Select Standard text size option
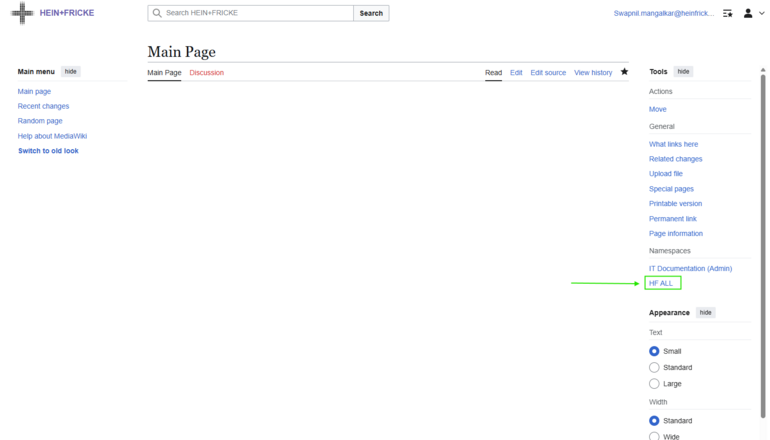 pos(654,367)
